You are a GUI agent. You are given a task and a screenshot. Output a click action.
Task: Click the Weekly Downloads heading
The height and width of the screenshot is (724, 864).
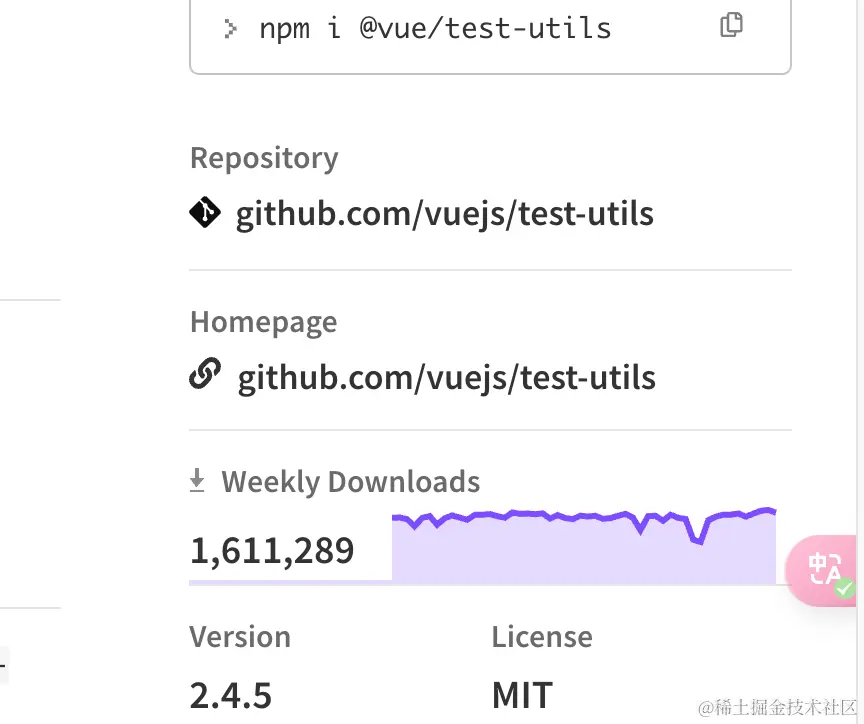[x=350, y=482]
